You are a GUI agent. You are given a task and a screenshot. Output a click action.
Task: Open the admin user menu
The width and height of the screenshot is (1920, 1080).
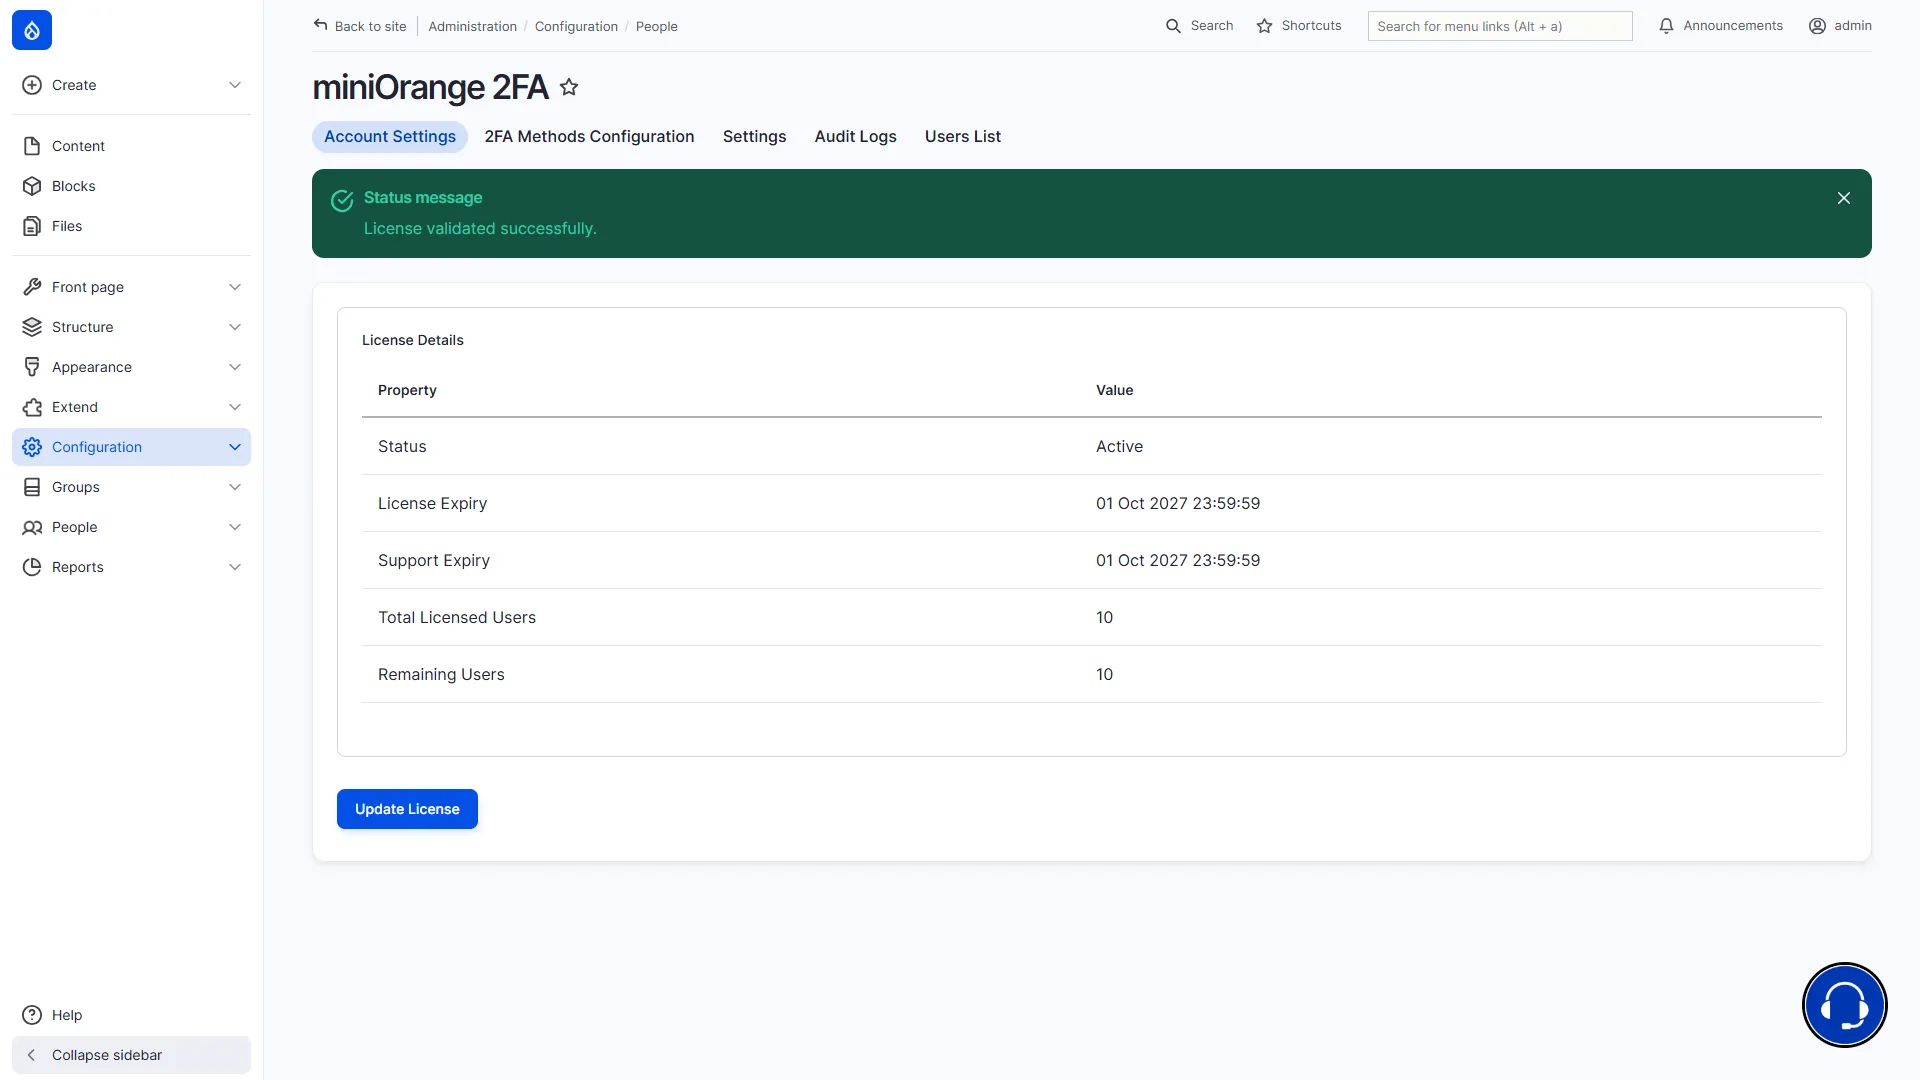pyautogui.click(x=1840, y=26)
